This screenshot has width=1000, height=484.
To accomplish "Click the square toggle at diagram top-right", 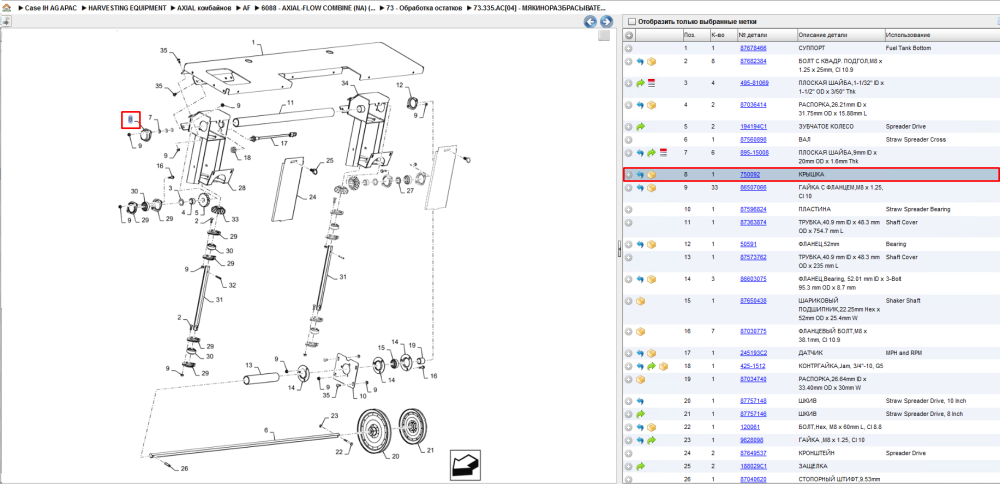I will (x=604, y=36).
